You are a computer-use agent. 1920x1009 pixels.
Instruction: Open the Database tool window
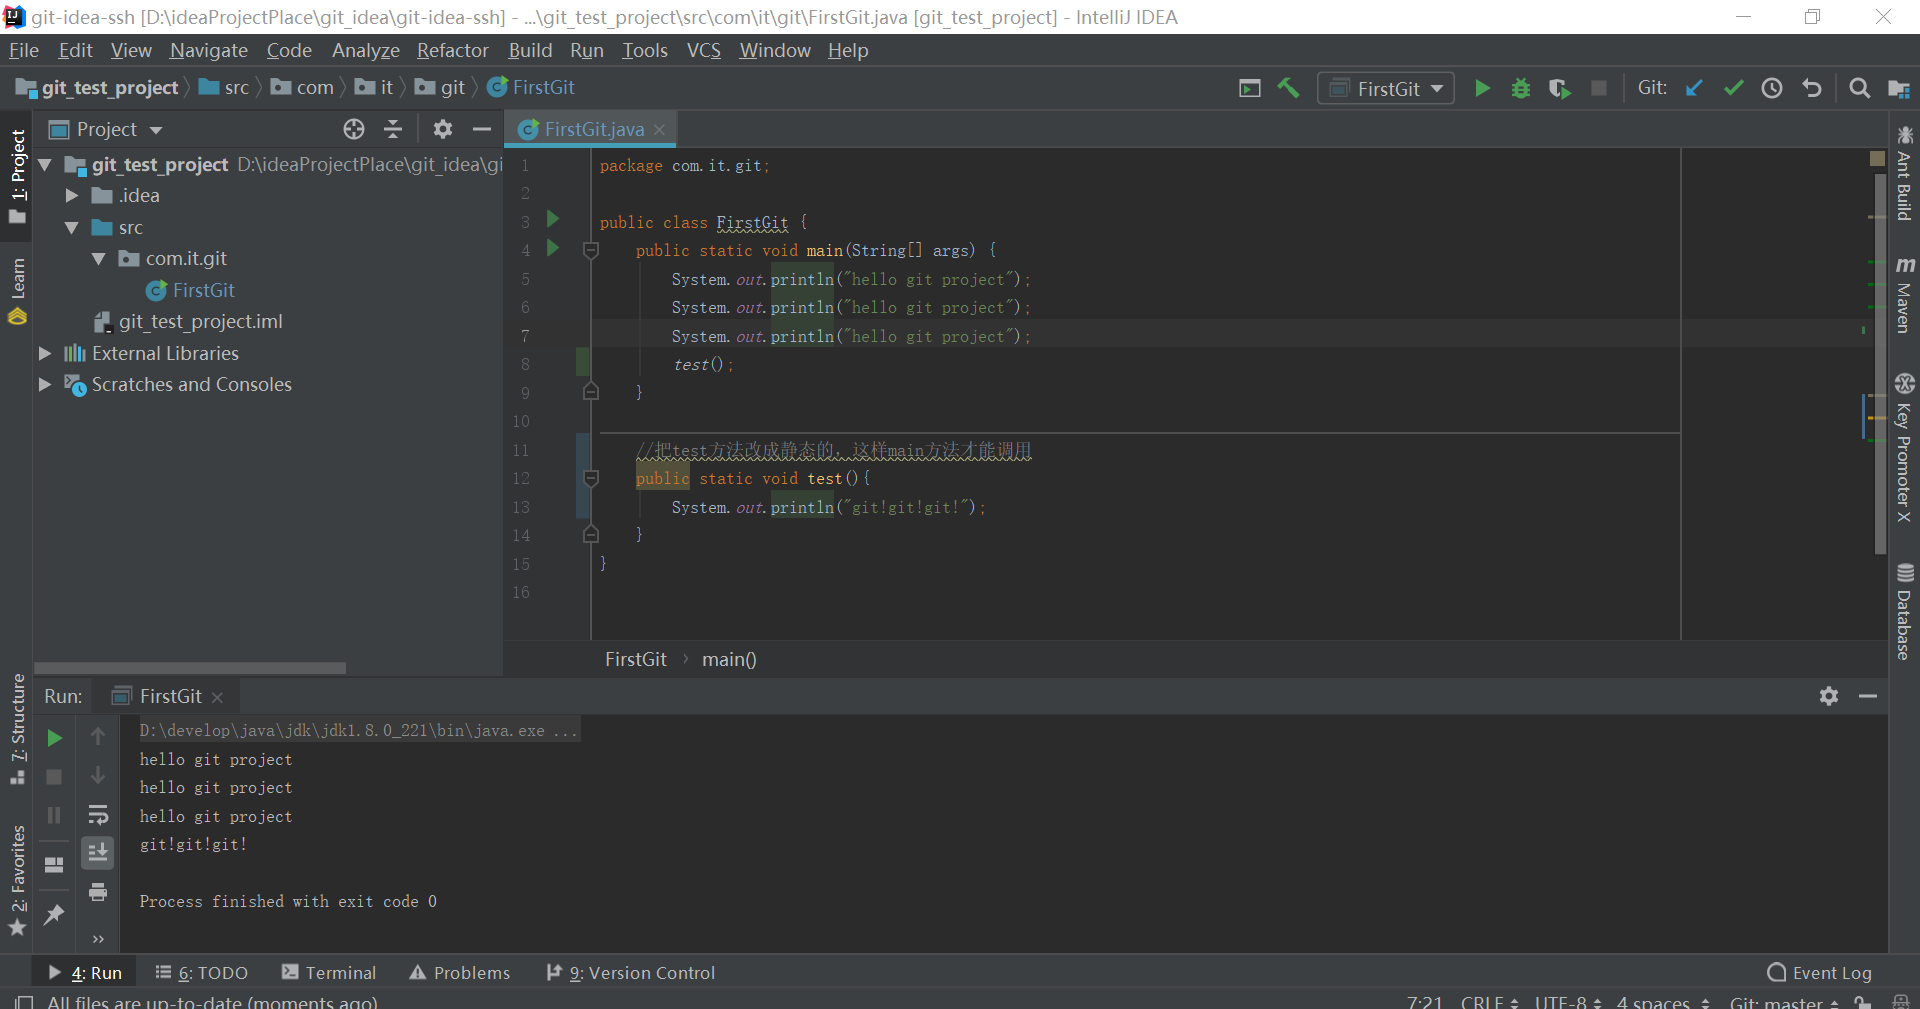[x=1904, y=612]
